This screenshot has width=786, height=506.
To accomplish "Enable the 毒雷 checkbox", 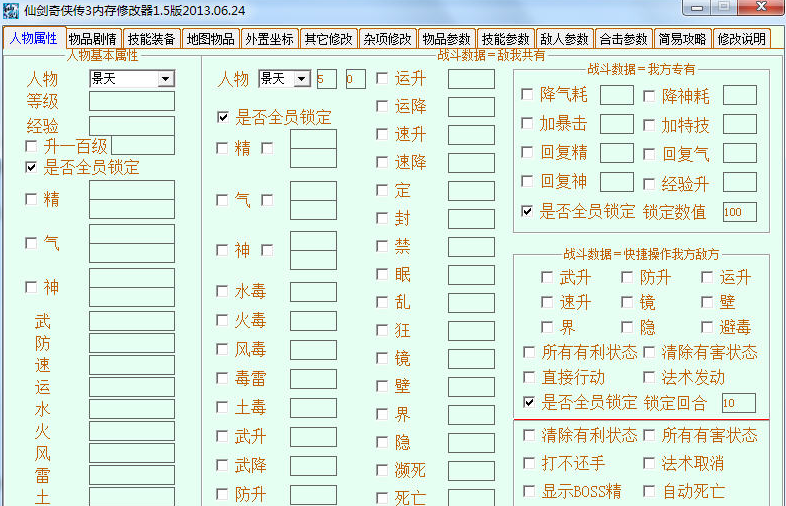I will (222, 378).
